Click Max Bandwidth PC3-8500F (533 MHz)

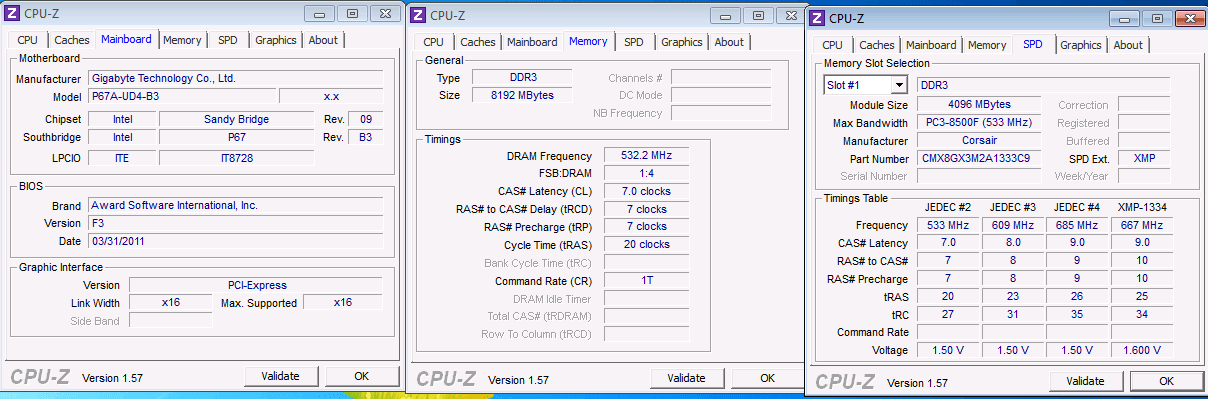click(x=979, y=123)
